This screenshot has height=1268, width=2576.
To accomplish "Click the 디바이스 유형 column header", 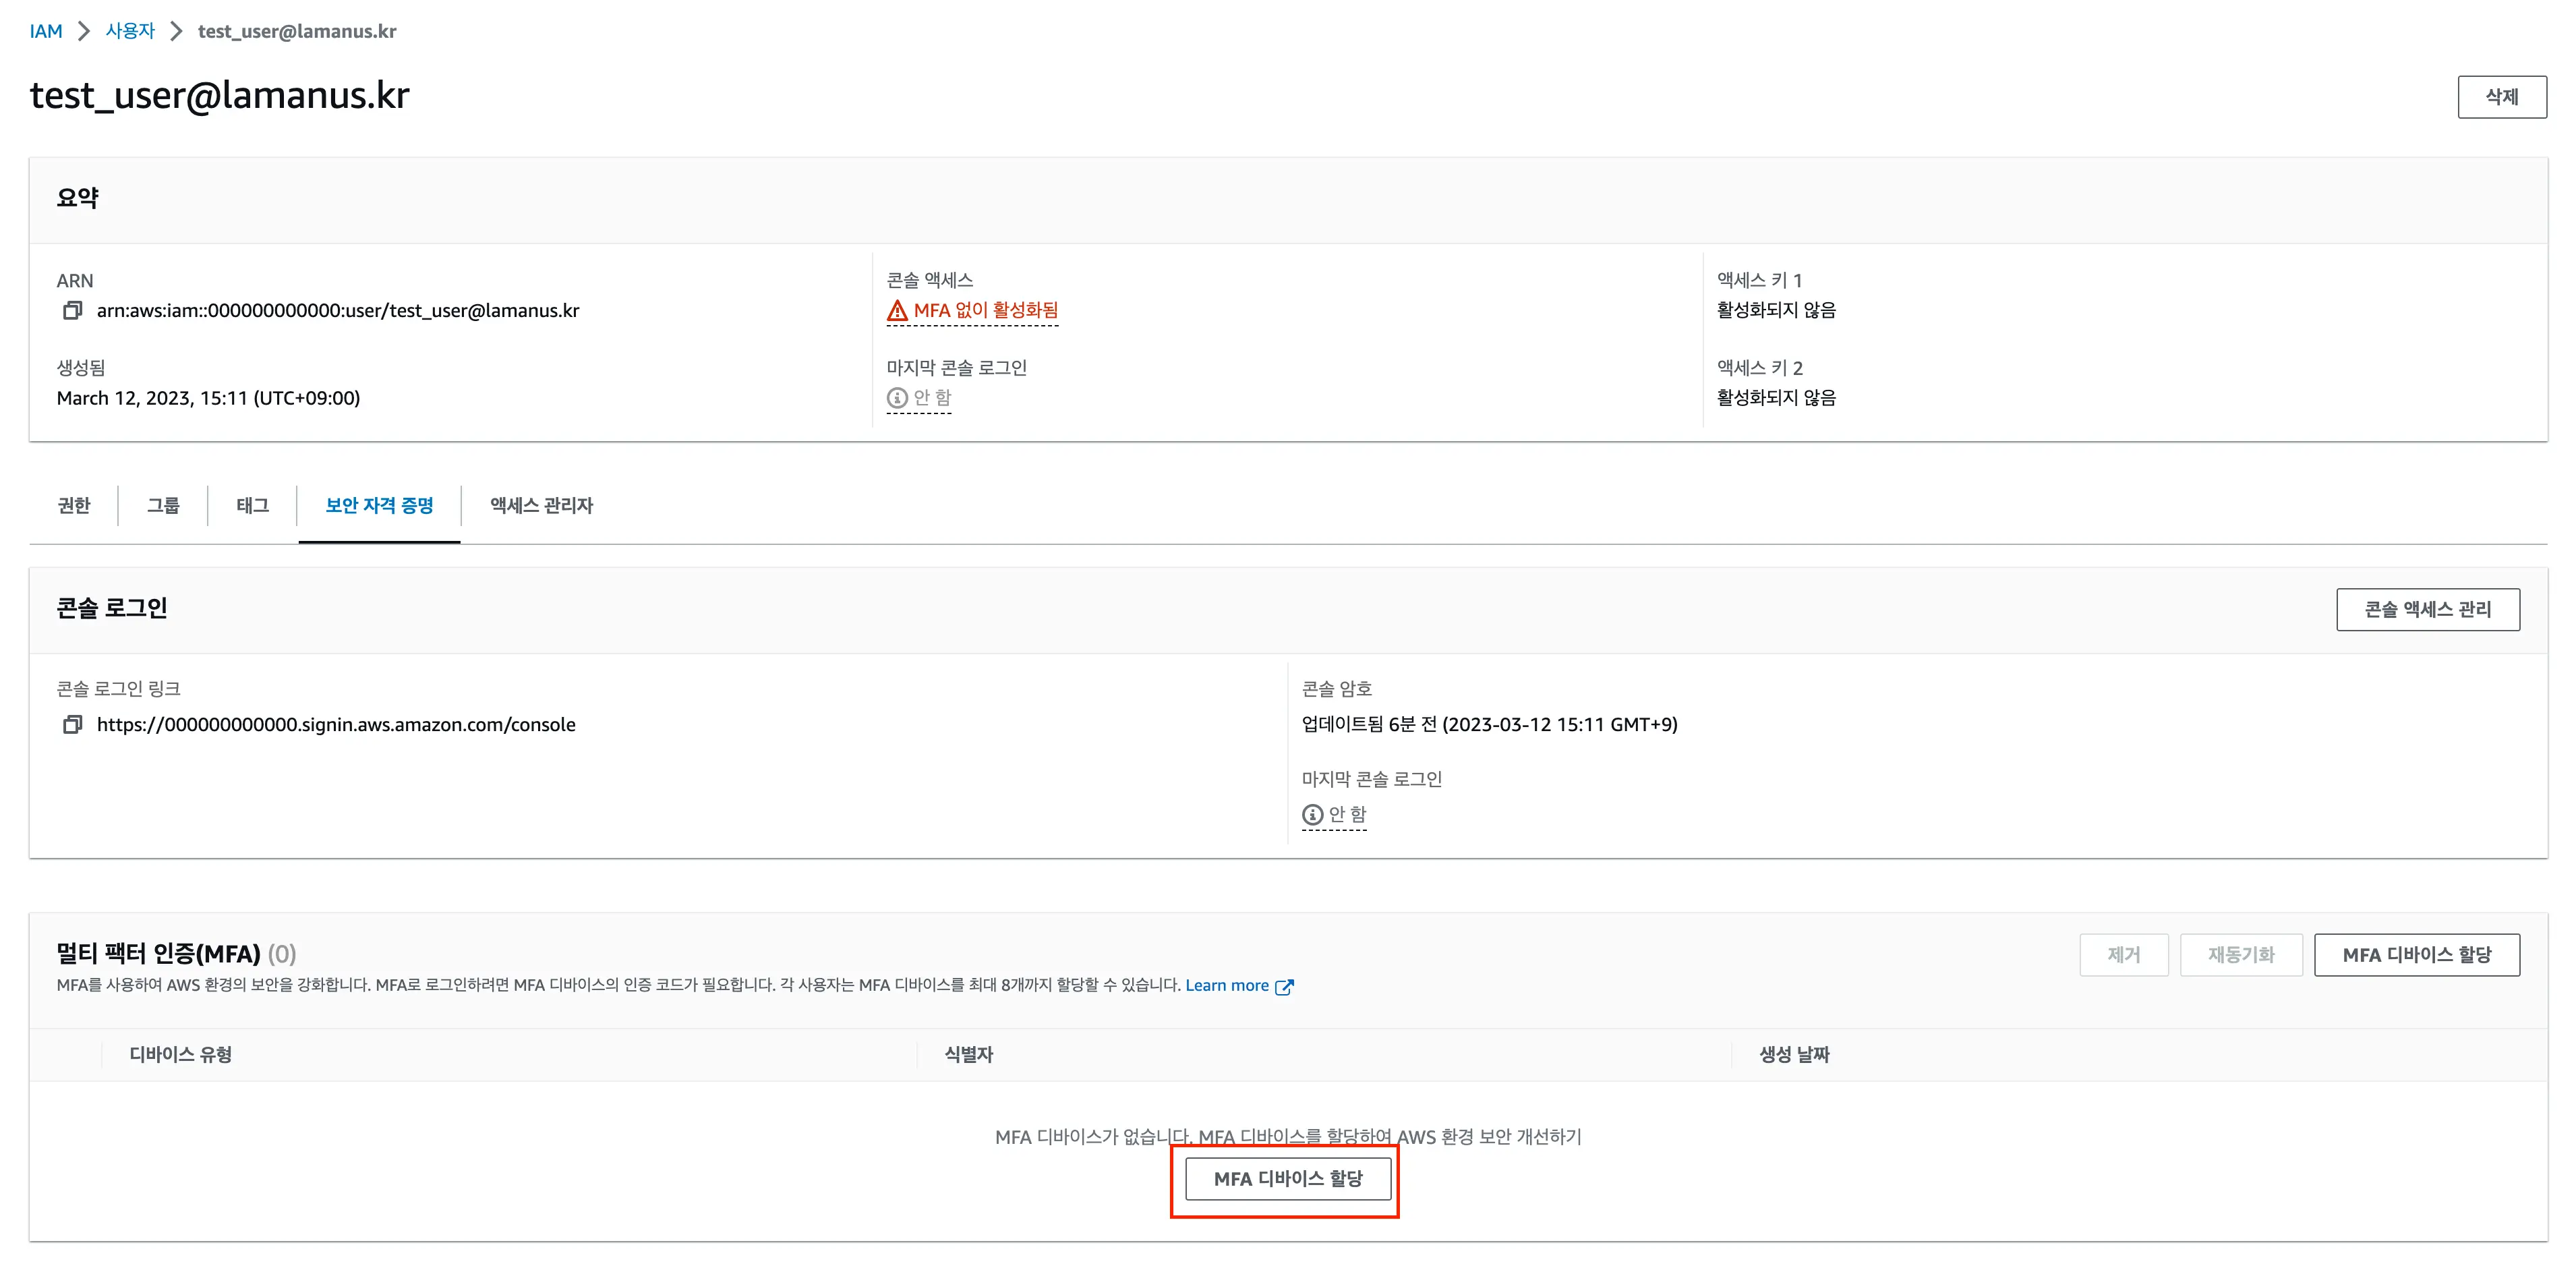I will (x=181, y=1054).
